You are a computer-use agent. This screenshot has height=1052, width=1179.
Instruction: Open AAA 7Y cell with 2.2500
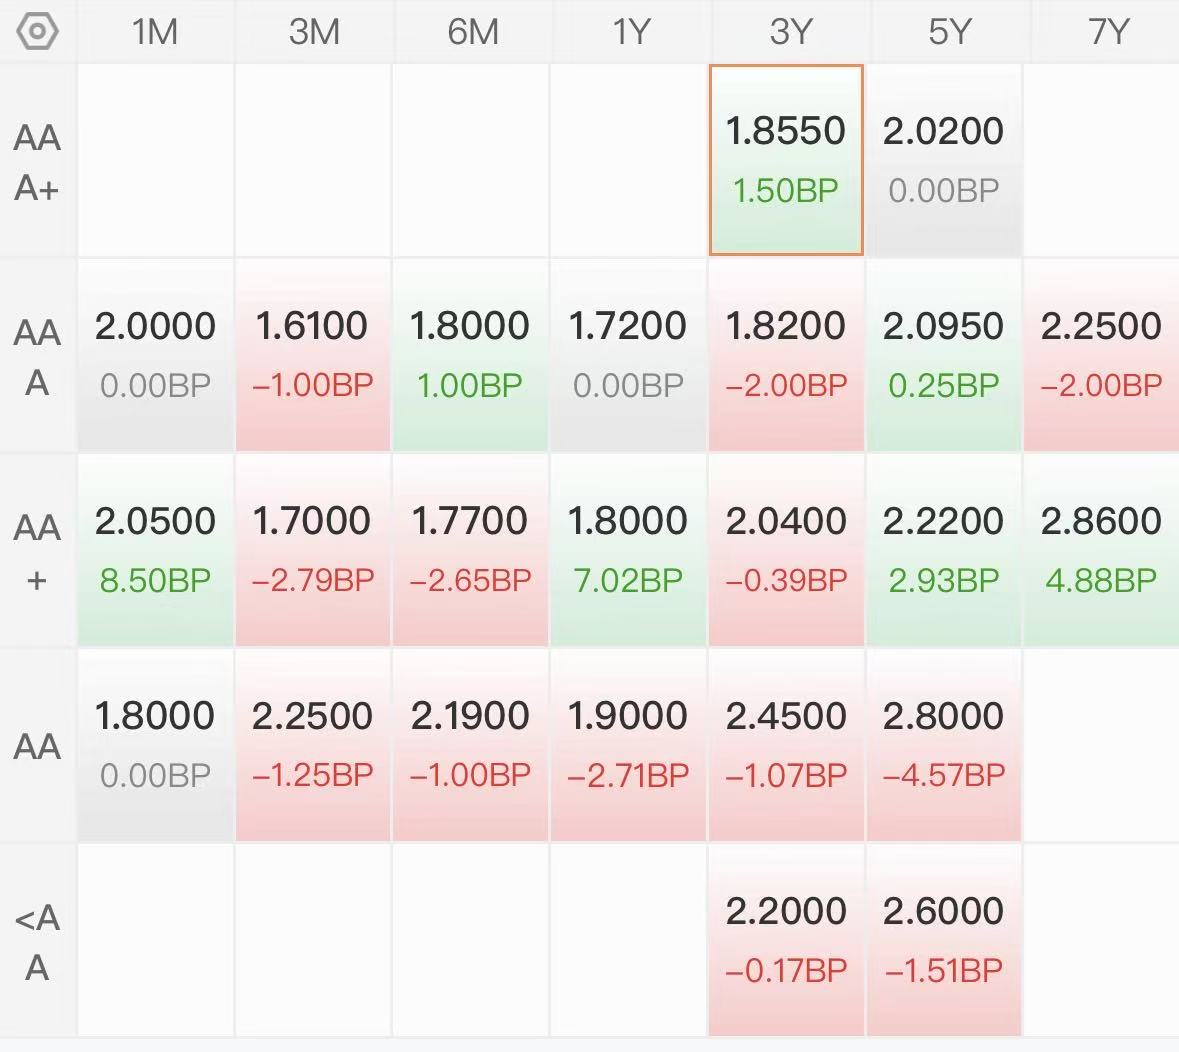point(1102,355)
